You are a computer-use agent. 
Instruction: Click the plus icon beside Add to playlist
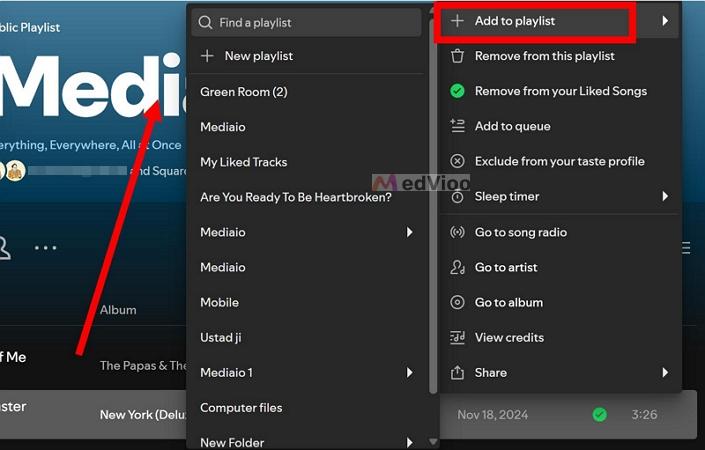click(x=457, y=21)
